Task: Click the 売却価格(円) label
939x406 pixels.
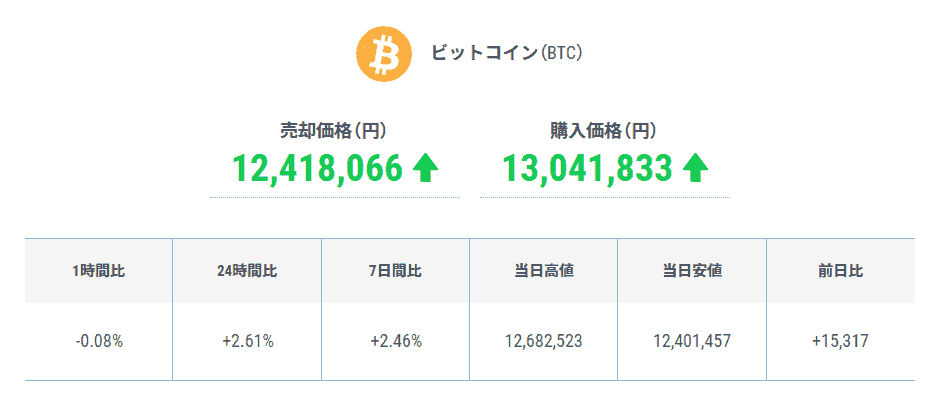Action: [333, 130]
